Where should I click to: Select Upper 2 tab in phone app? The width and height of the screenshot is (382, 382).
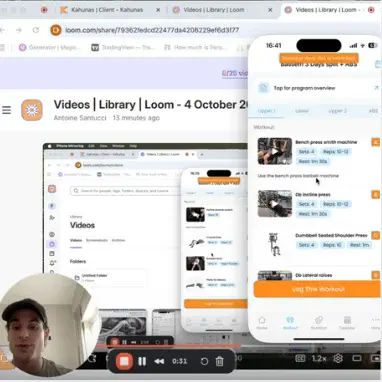337,111
